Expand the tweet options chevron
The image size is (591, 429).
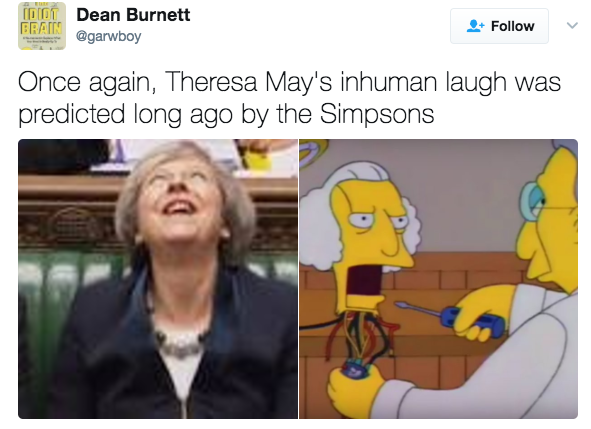tap(572, 26)
